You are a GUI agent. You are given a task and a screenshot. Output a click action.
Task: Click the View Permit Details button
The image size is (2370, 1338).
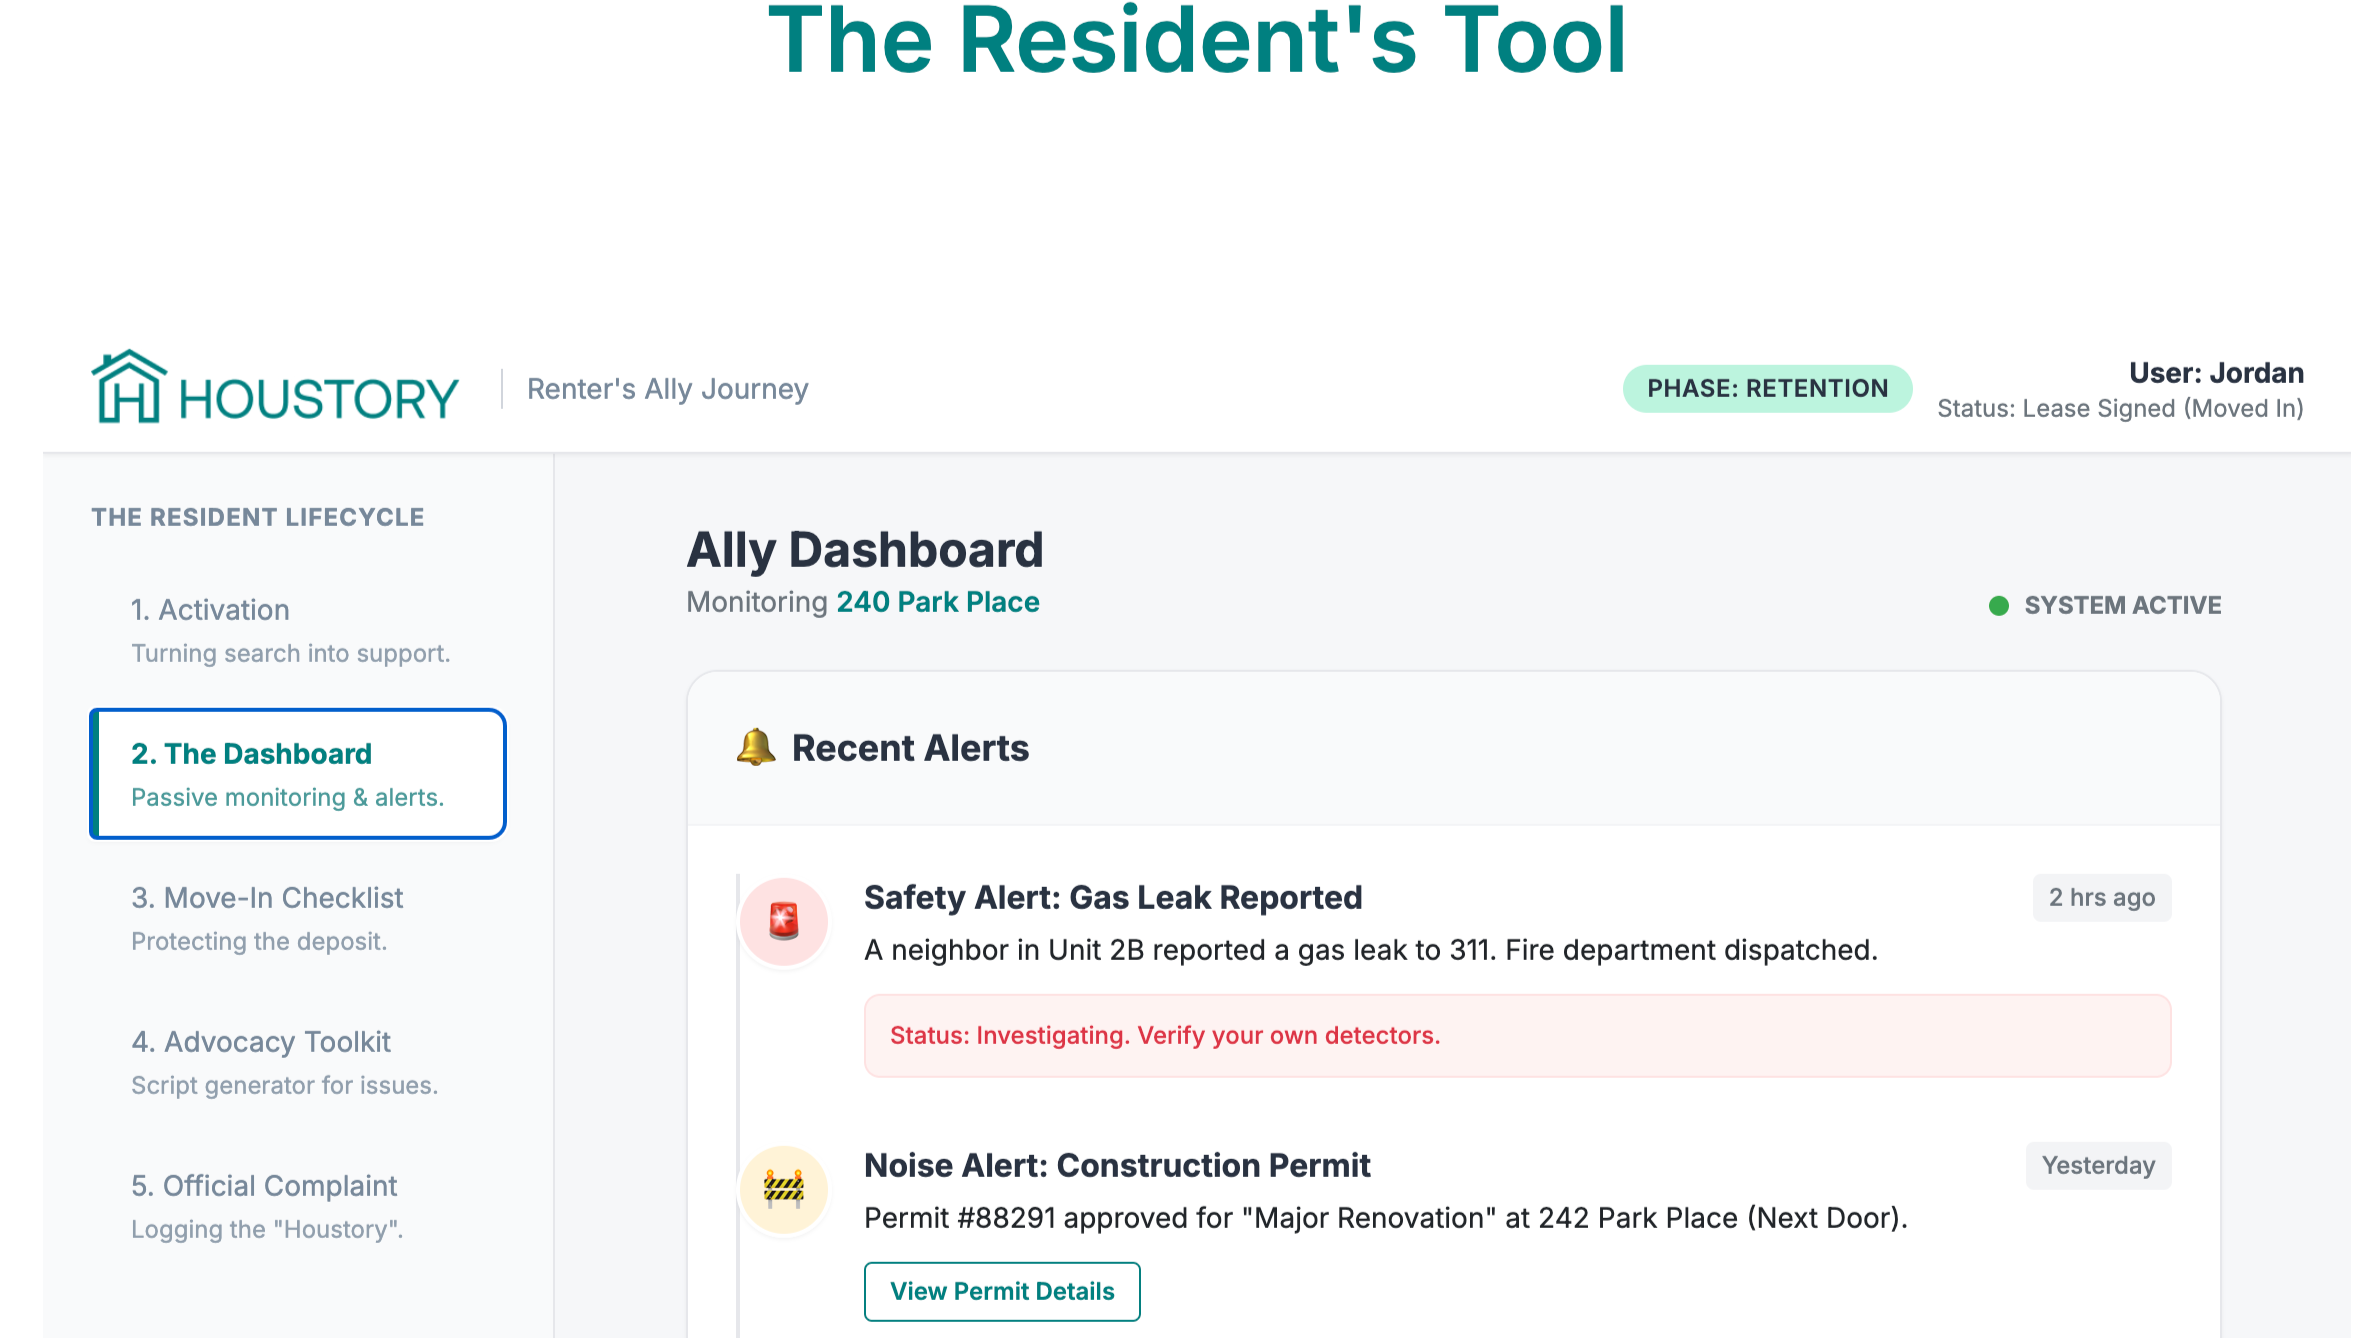coord(1001,1291)
